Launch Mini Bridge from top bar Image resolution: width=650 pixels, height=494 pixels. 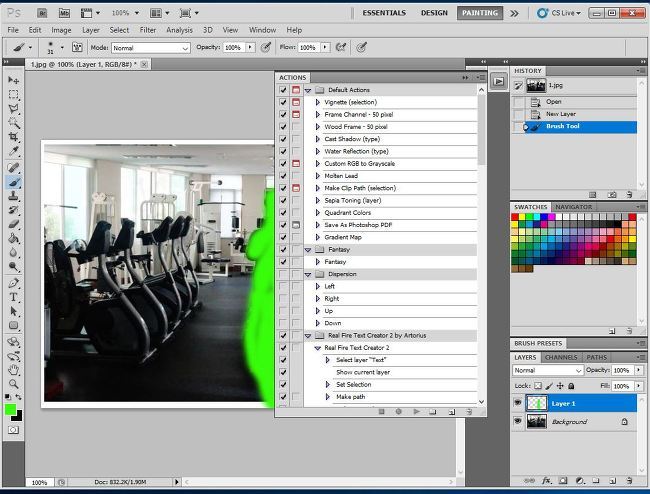pos(64,13)
